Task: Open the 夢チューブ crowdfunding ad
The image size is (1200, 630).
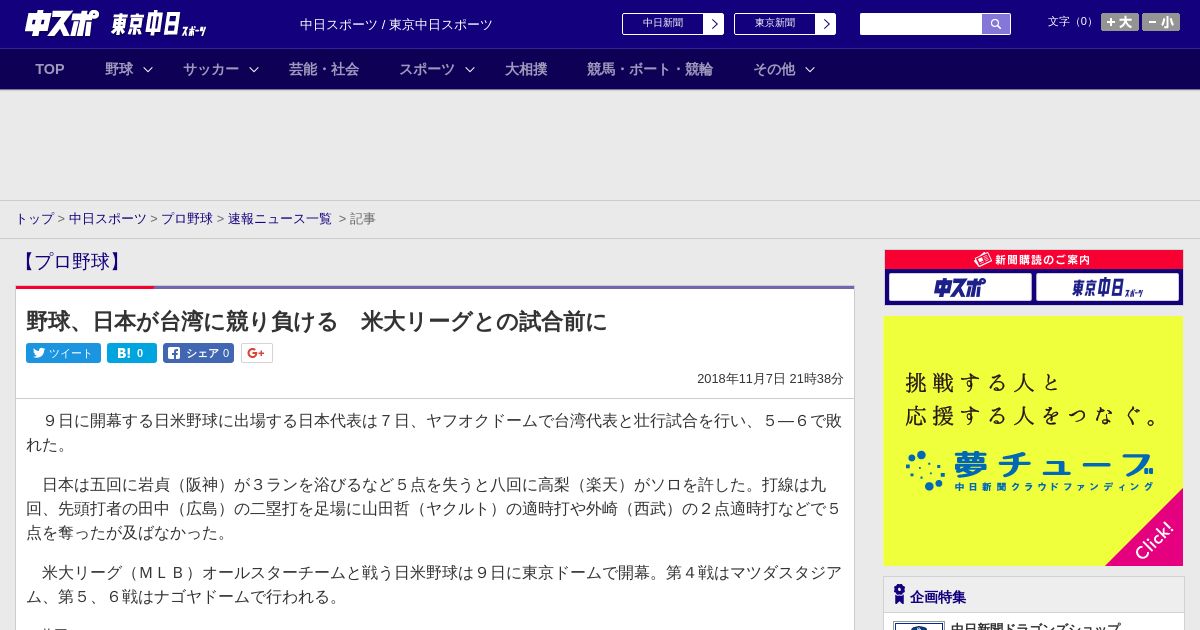Action: click(1033, 441)
